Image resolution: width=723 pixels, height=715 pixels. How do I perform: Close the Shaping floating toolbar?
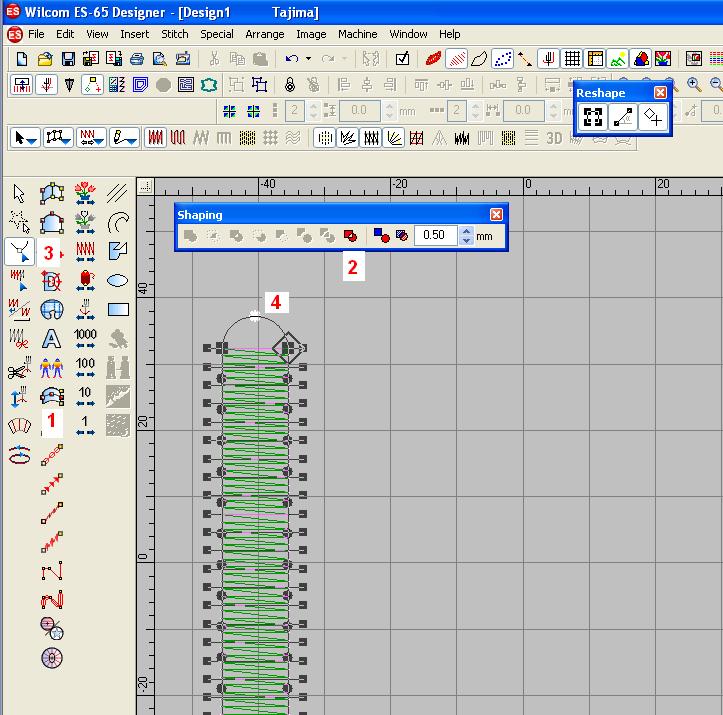[x=496, y=214]
